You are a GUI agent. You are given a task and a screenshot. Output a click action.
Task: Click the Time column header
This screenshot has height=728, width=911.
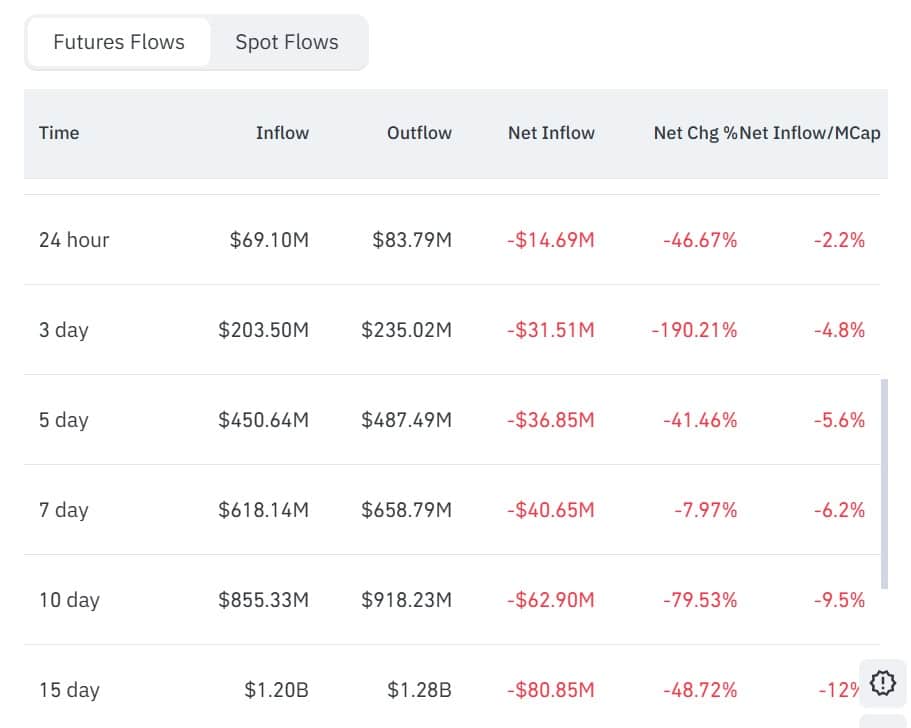(x=59, y=133)
